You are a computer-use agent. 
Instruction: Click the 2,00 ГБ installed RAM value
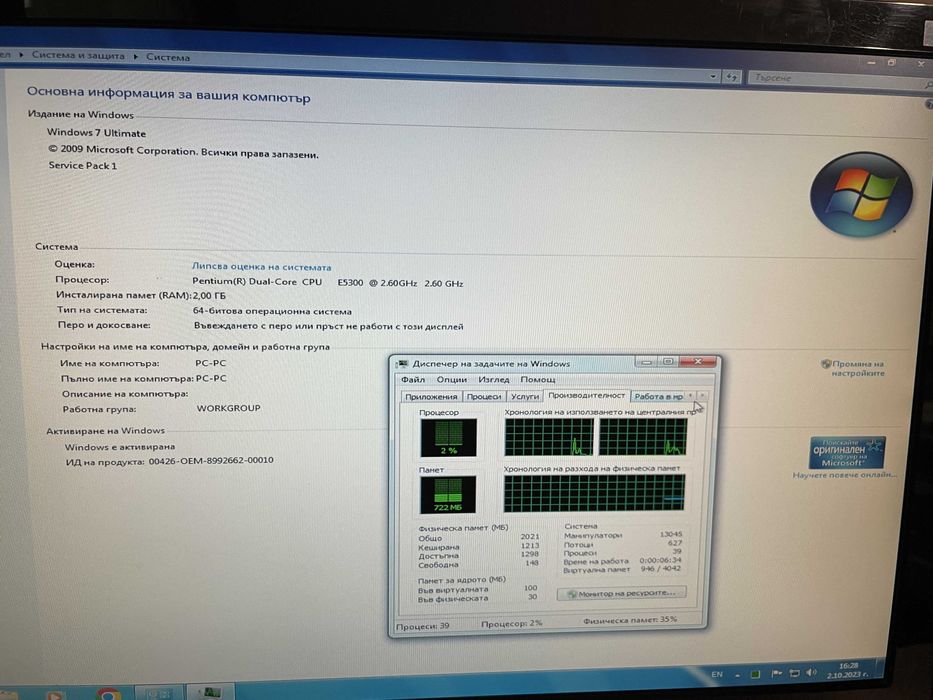(x=209, y=295)
